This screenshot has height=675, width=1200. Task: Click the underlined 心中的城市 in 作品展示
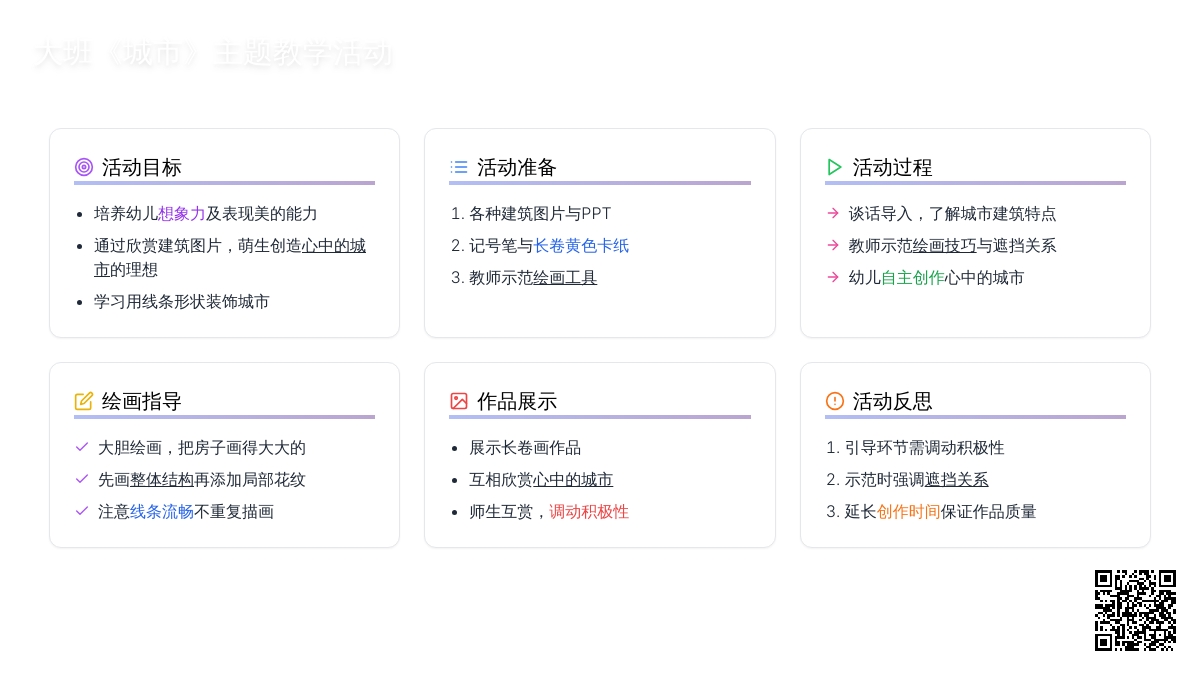click(x=573, y=479)
